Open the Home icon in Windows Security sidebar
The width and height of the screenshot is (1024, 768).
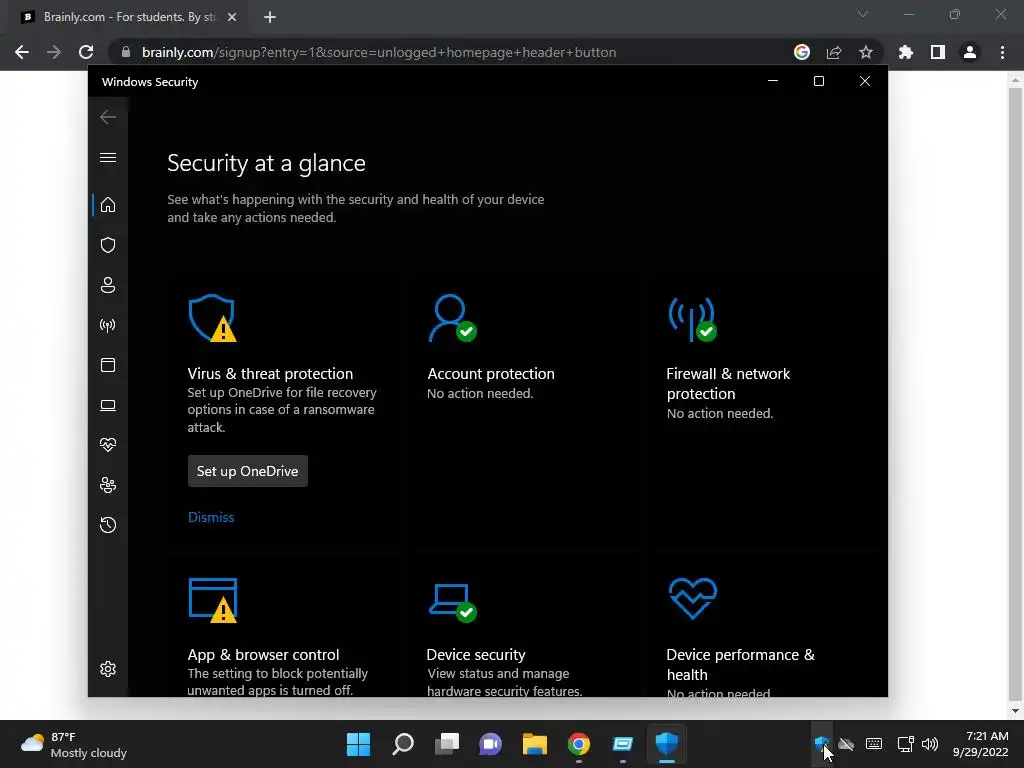(x=108, y=205)
